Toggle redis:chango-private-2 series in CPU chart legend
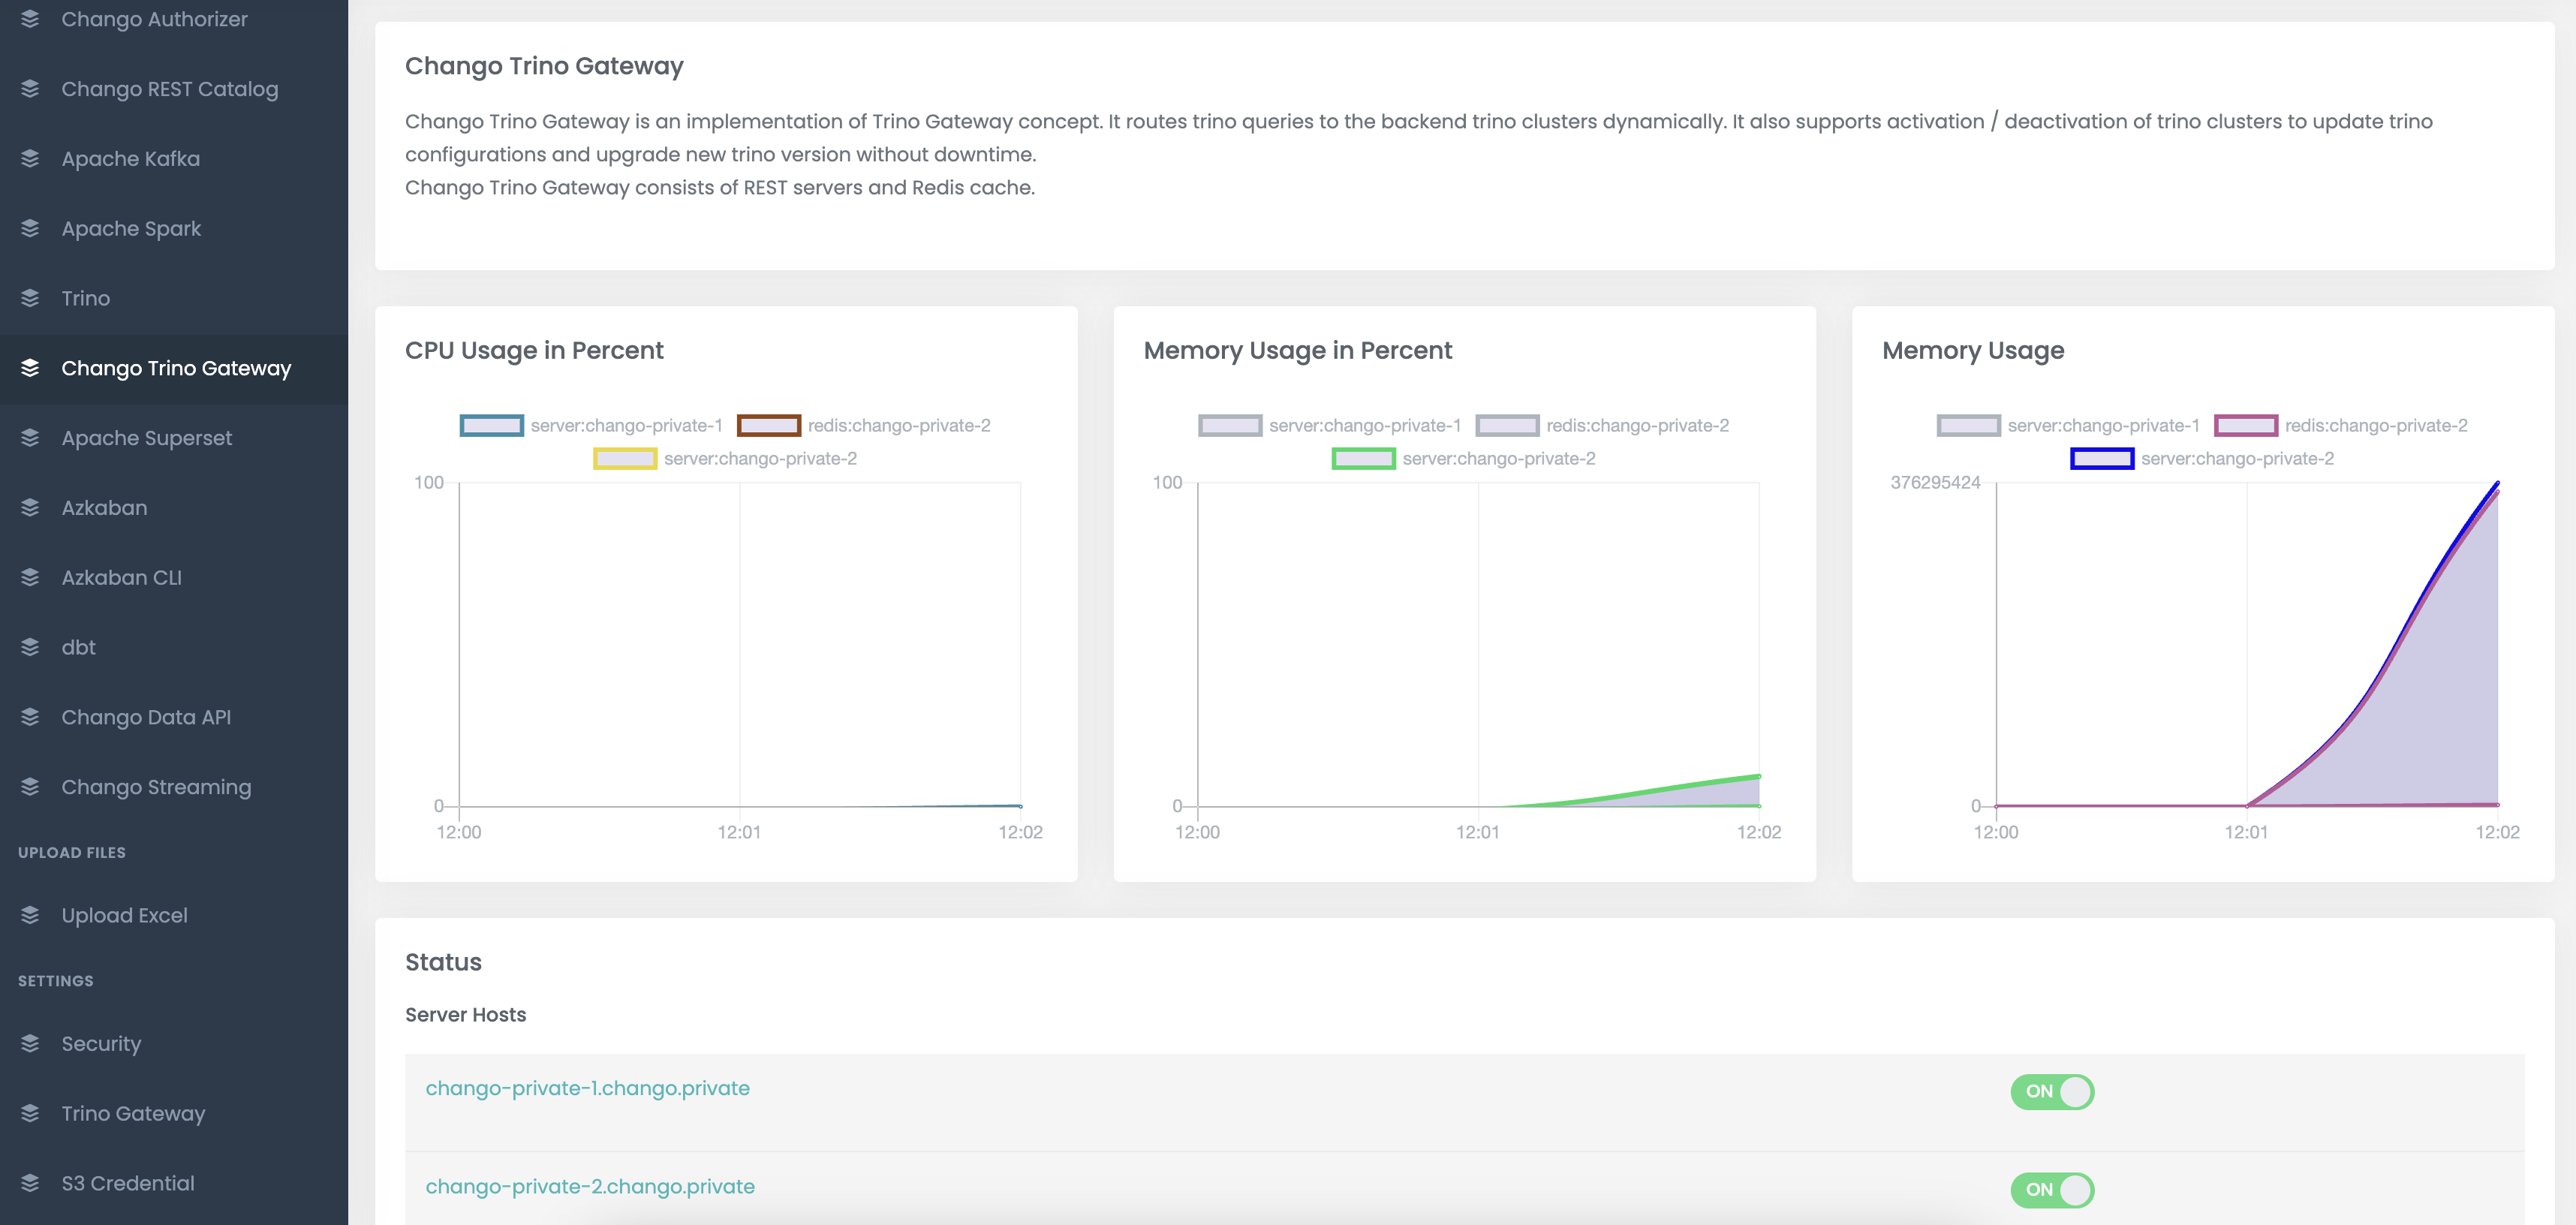This screenshot has height=1225, width=2576. click(864, 426)
